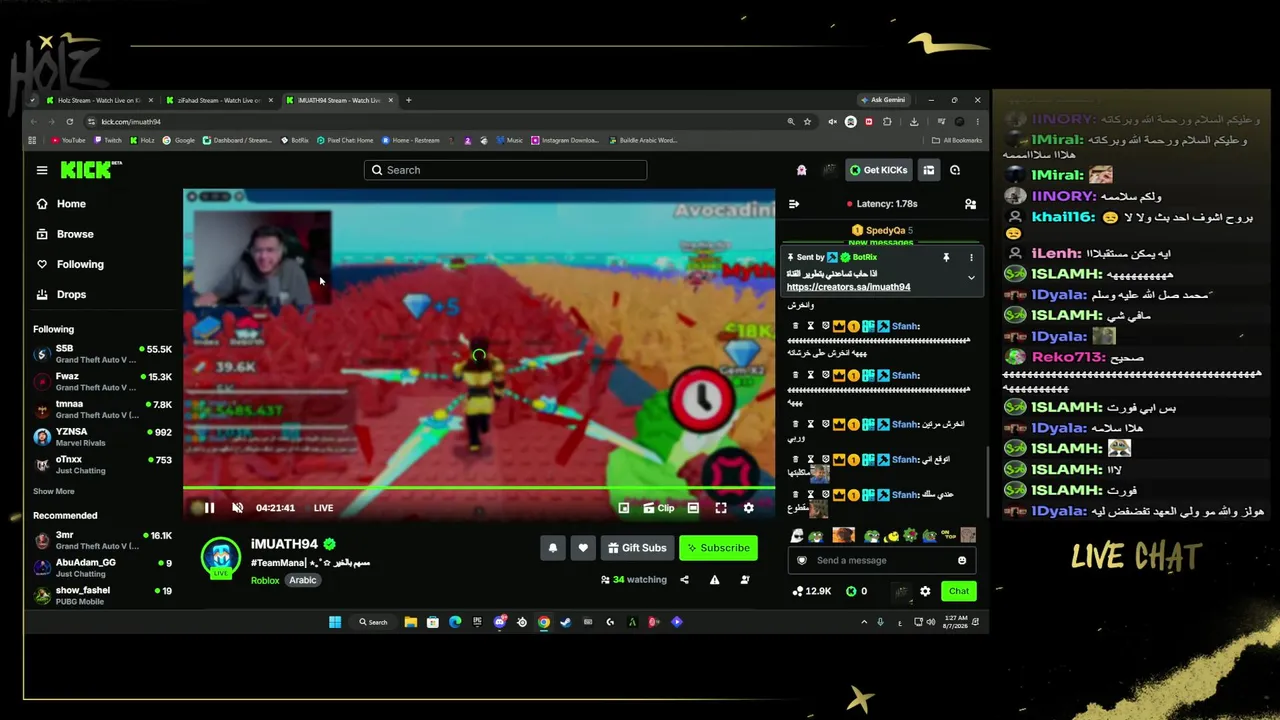Reload the page in the browser

[x=69, y=122]
